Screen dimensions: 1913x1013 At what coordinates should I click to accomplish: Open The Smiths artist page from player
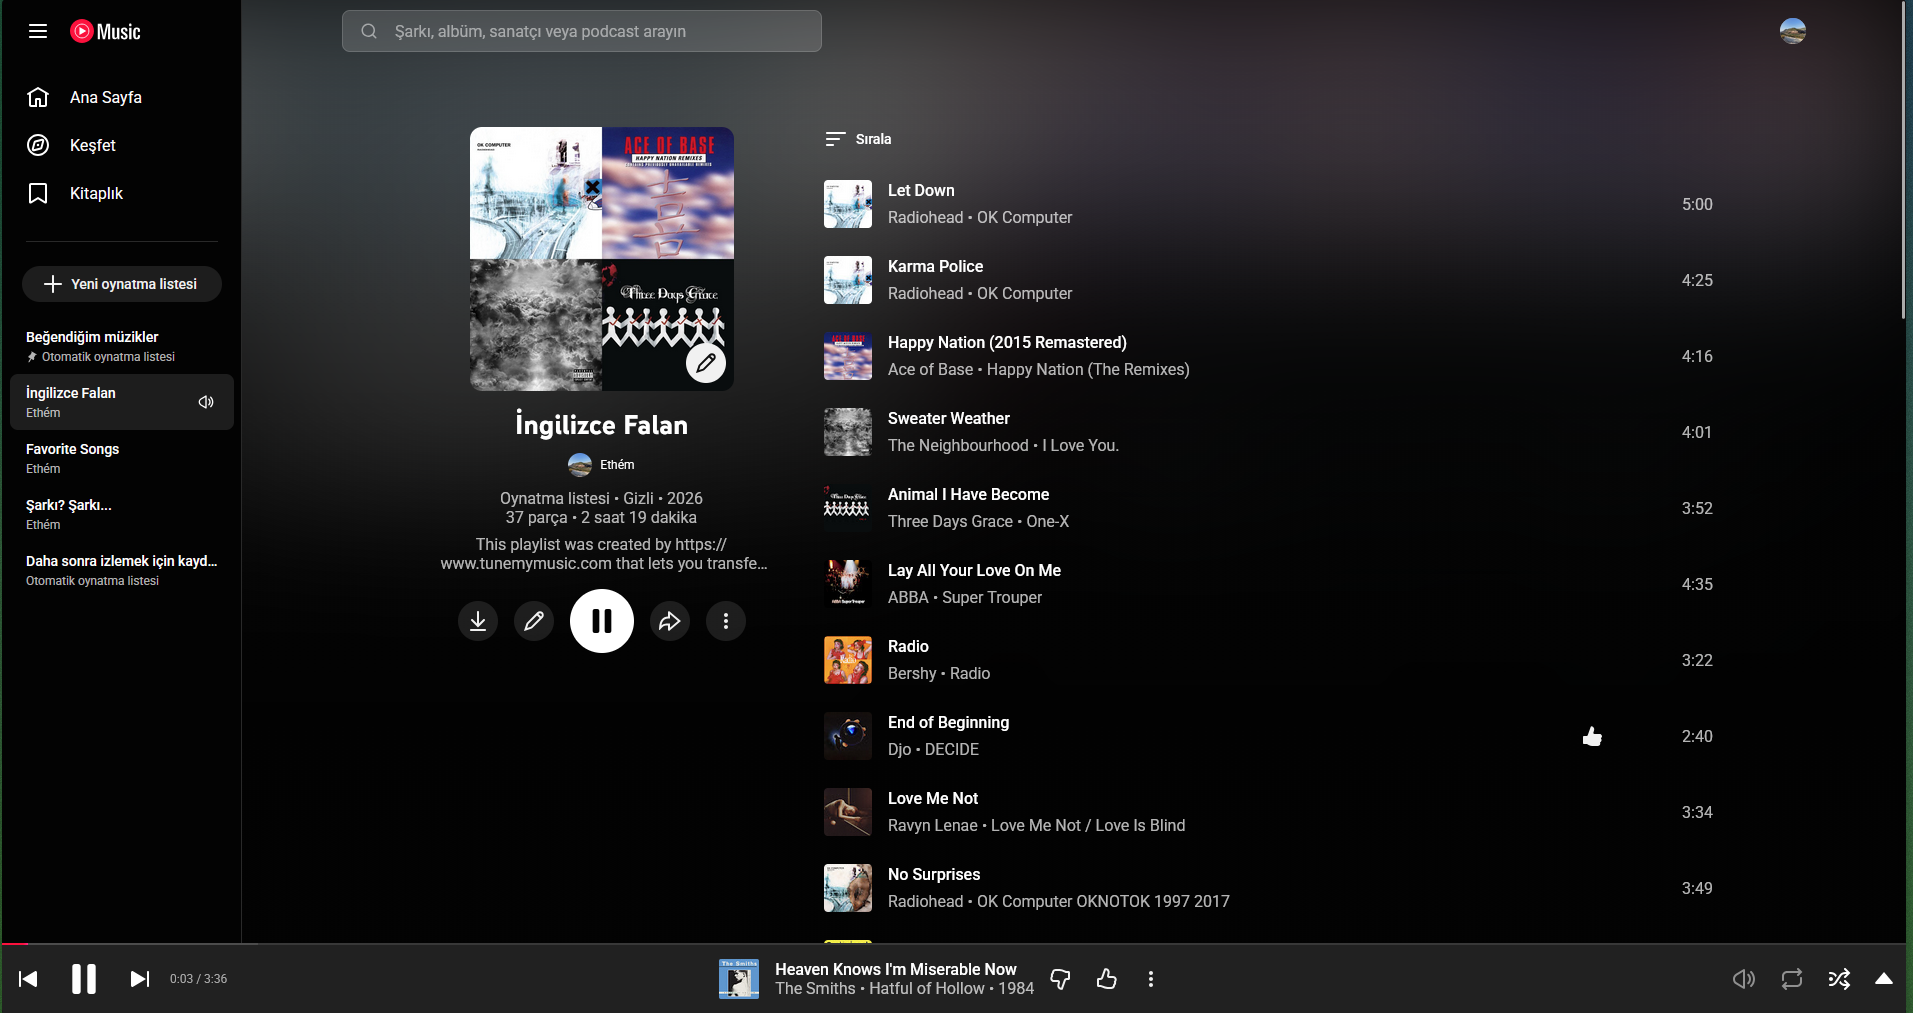[815, 988]
